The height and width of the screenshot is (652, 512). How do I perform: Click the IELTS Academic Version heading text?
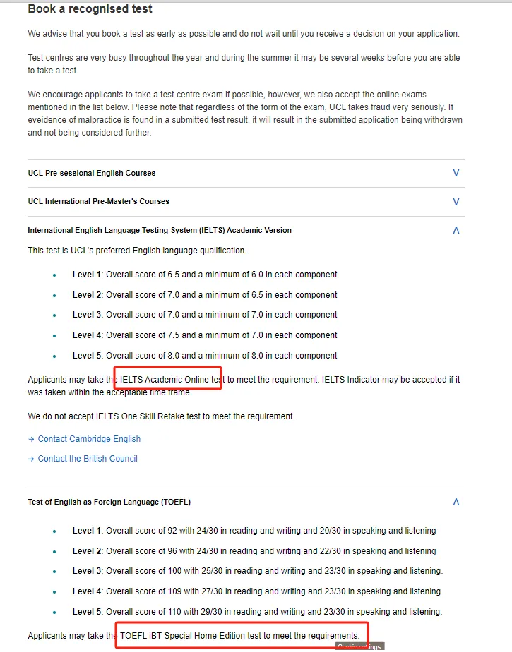[160, 230]
